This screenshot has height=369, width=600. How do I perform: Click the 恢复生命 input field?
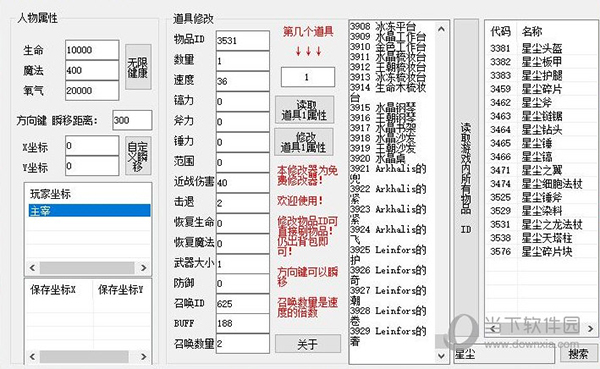(x=243, y=223)
